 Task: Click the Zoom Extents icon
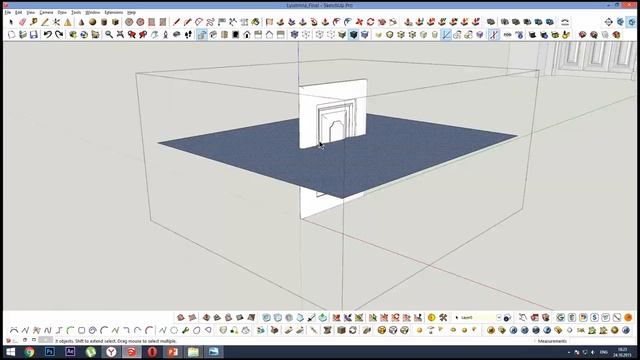(x=120, y=35)
